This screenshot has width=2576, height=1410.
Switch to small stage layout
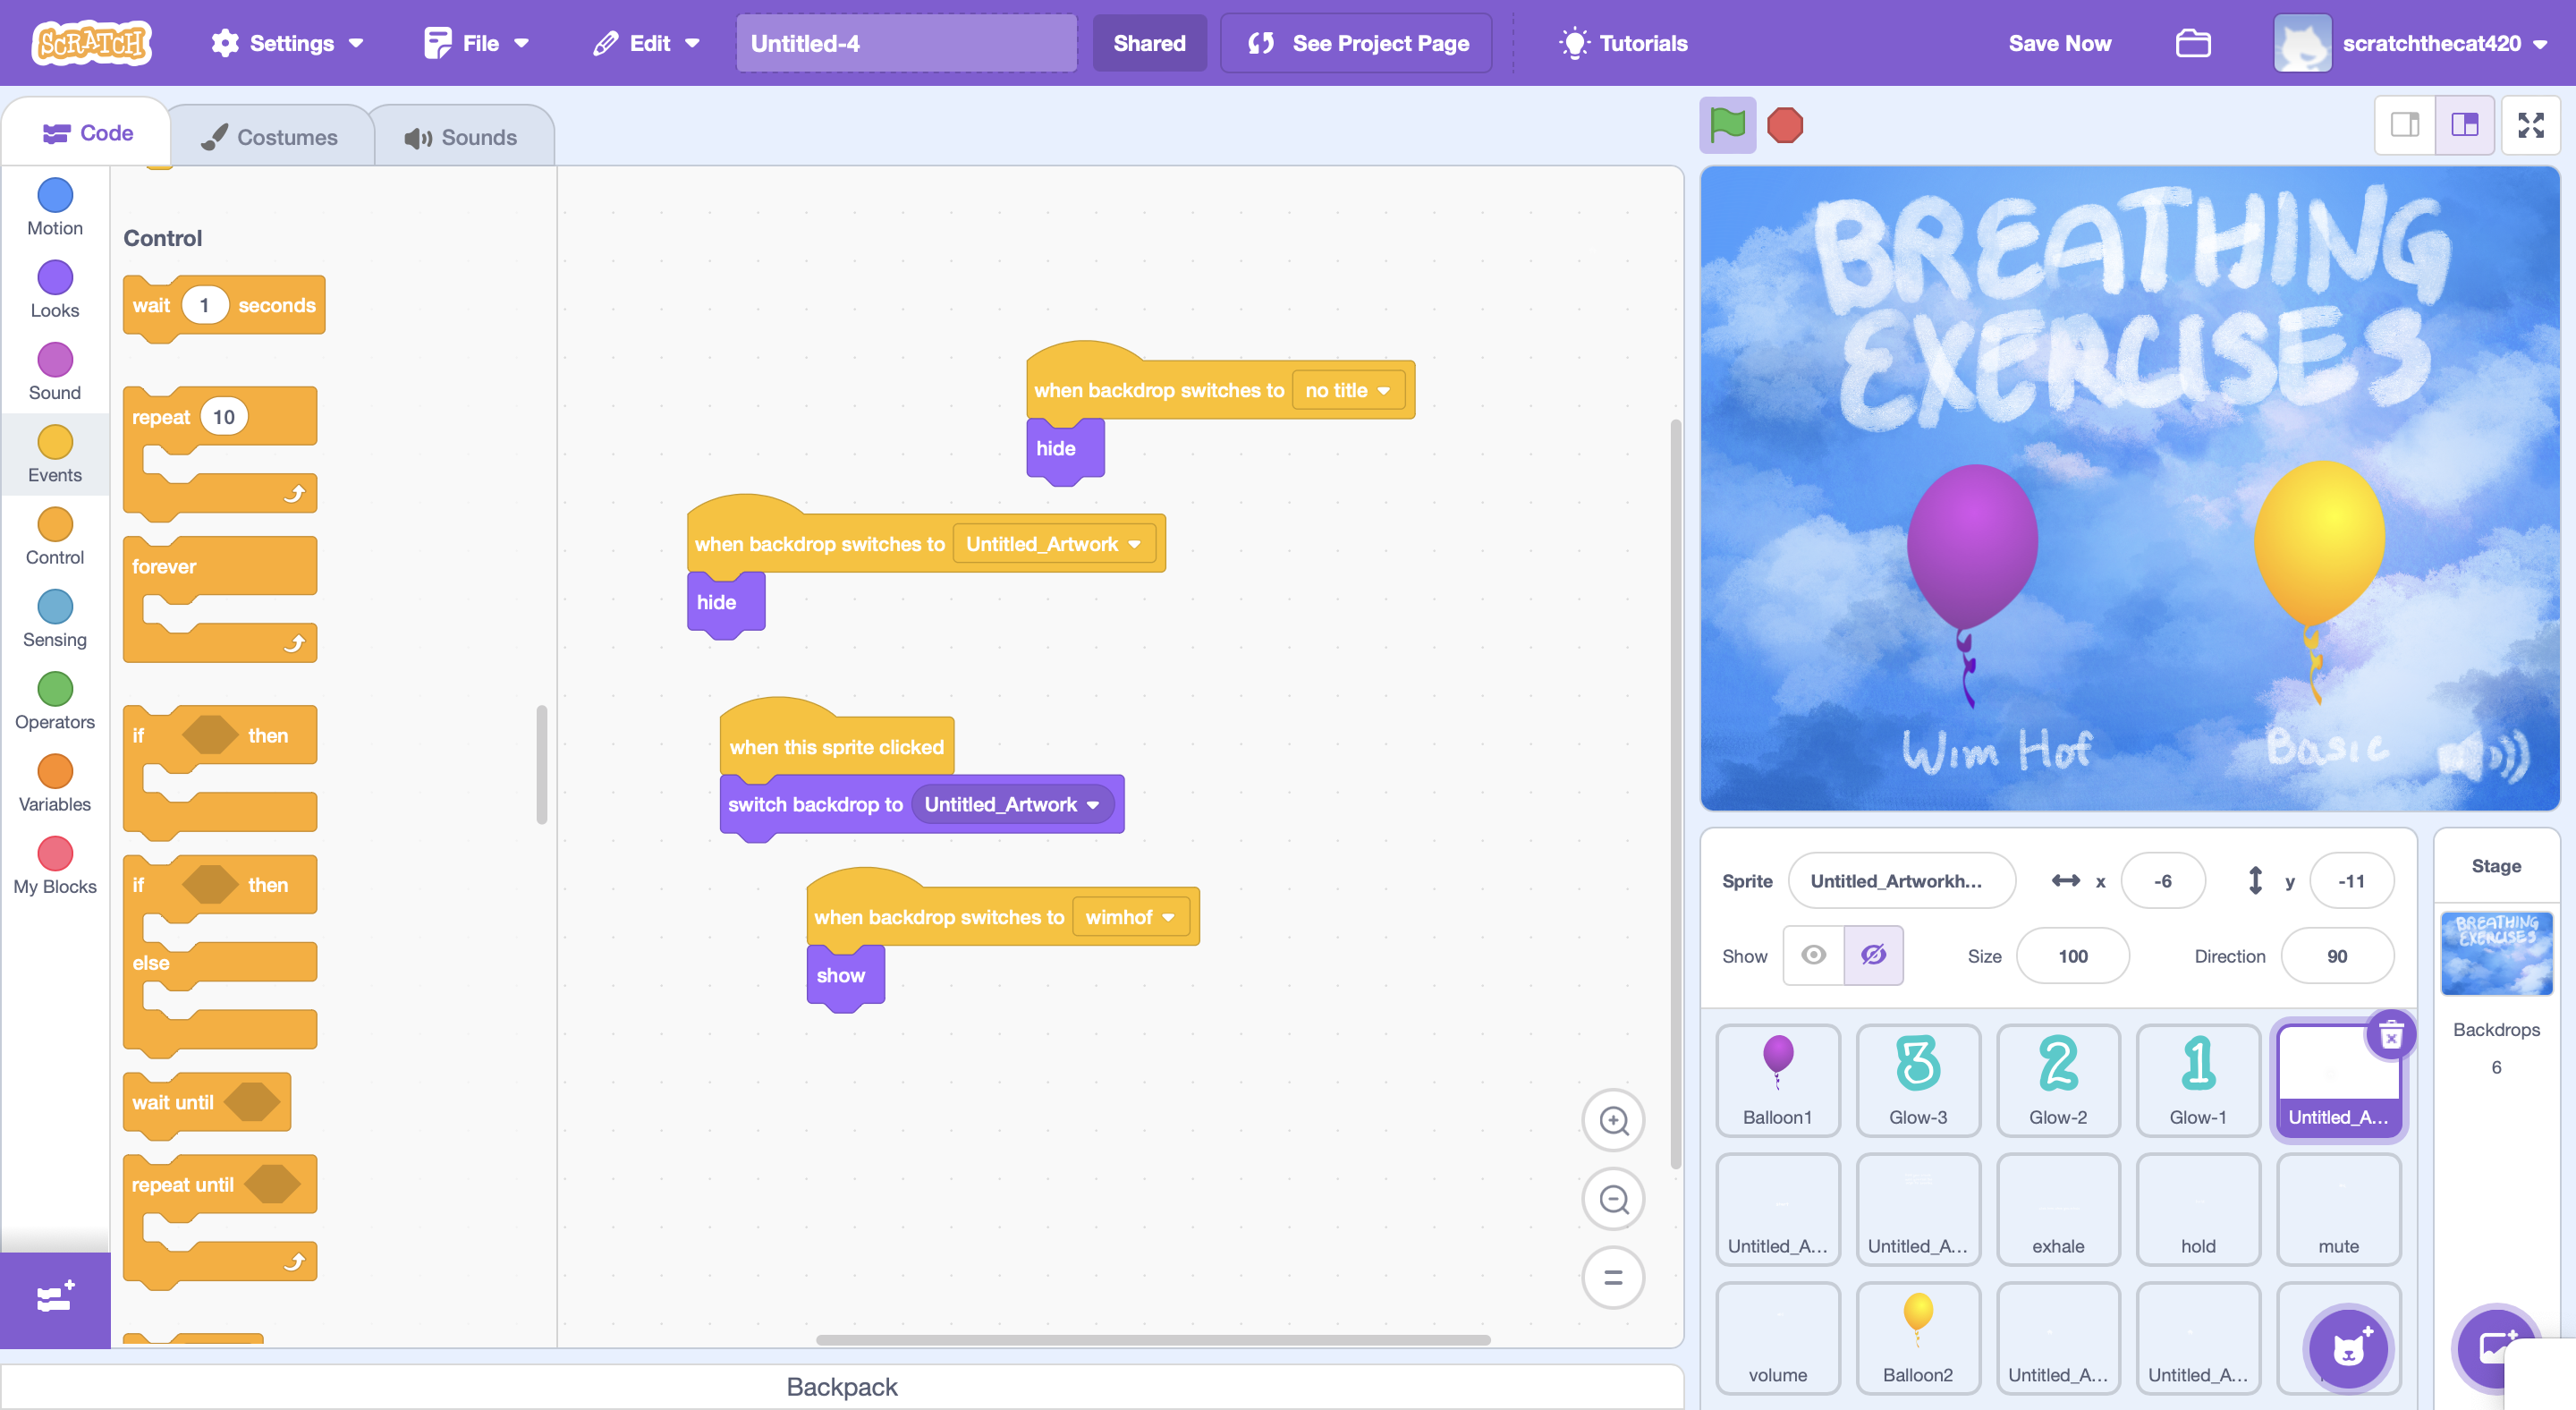coord(2405,126)
